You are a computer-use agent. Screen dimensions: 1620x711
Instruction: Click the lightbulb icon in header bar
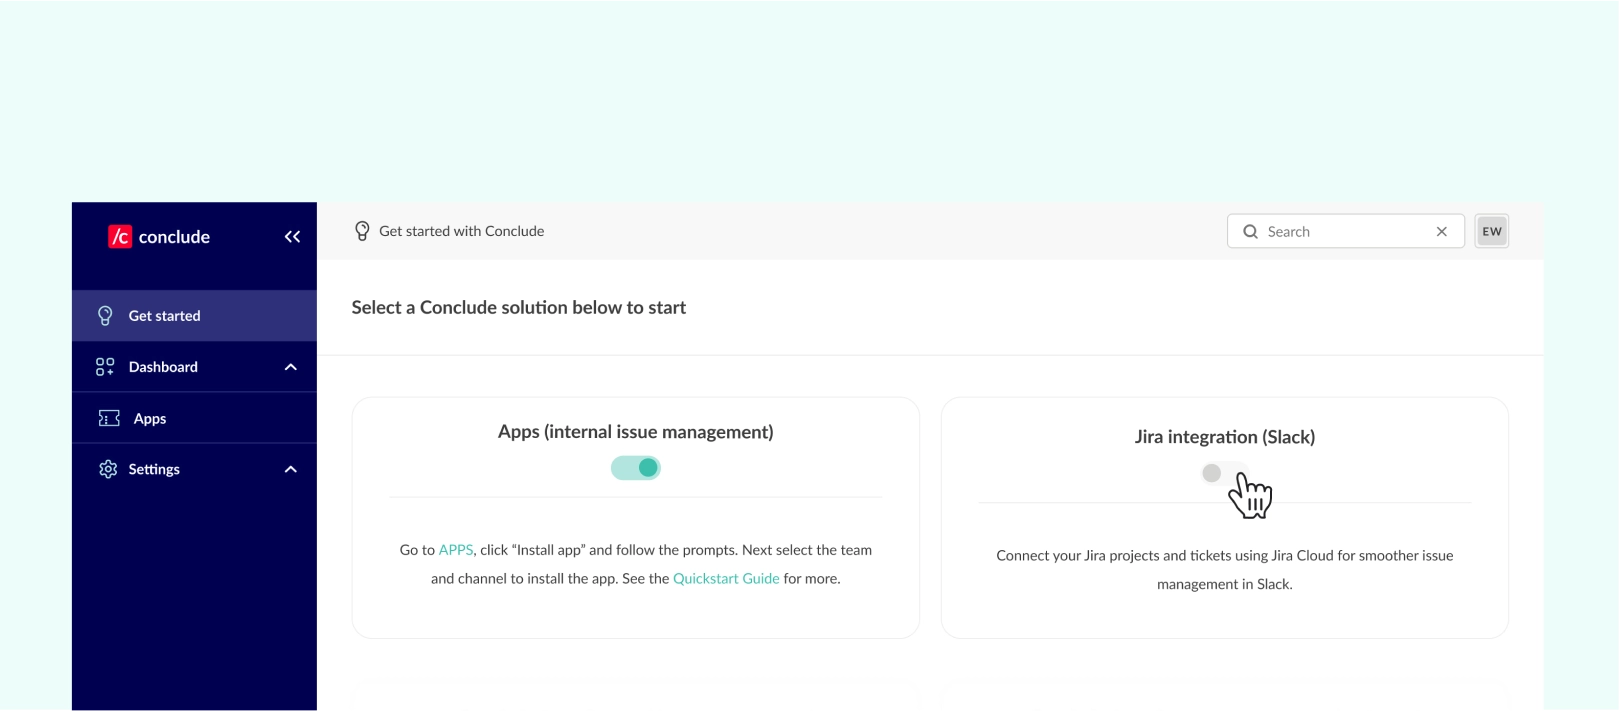pos(362,231)
